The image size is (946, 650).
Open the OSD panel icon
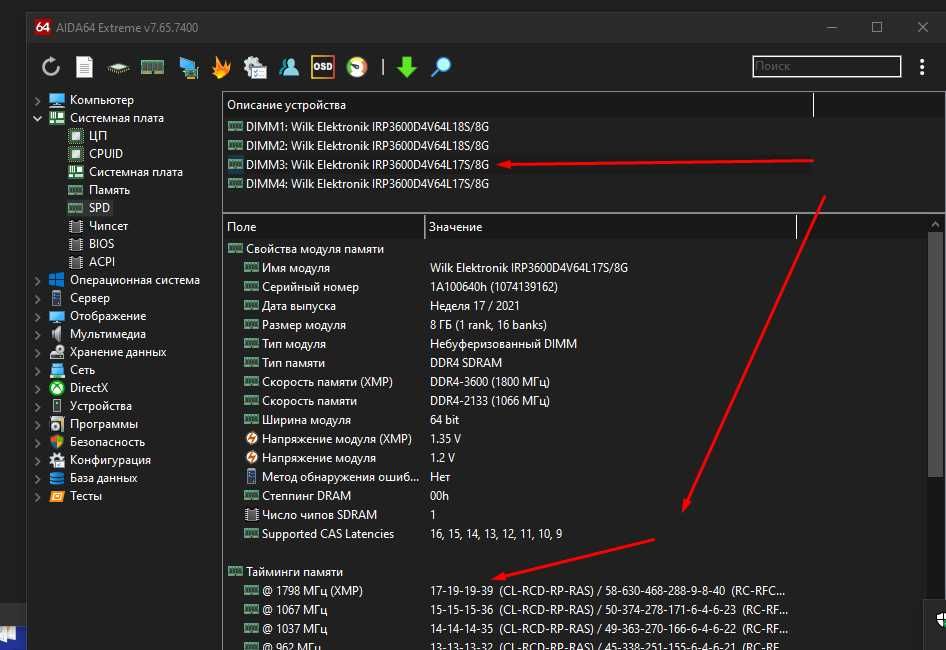click(x=323, y=66)
